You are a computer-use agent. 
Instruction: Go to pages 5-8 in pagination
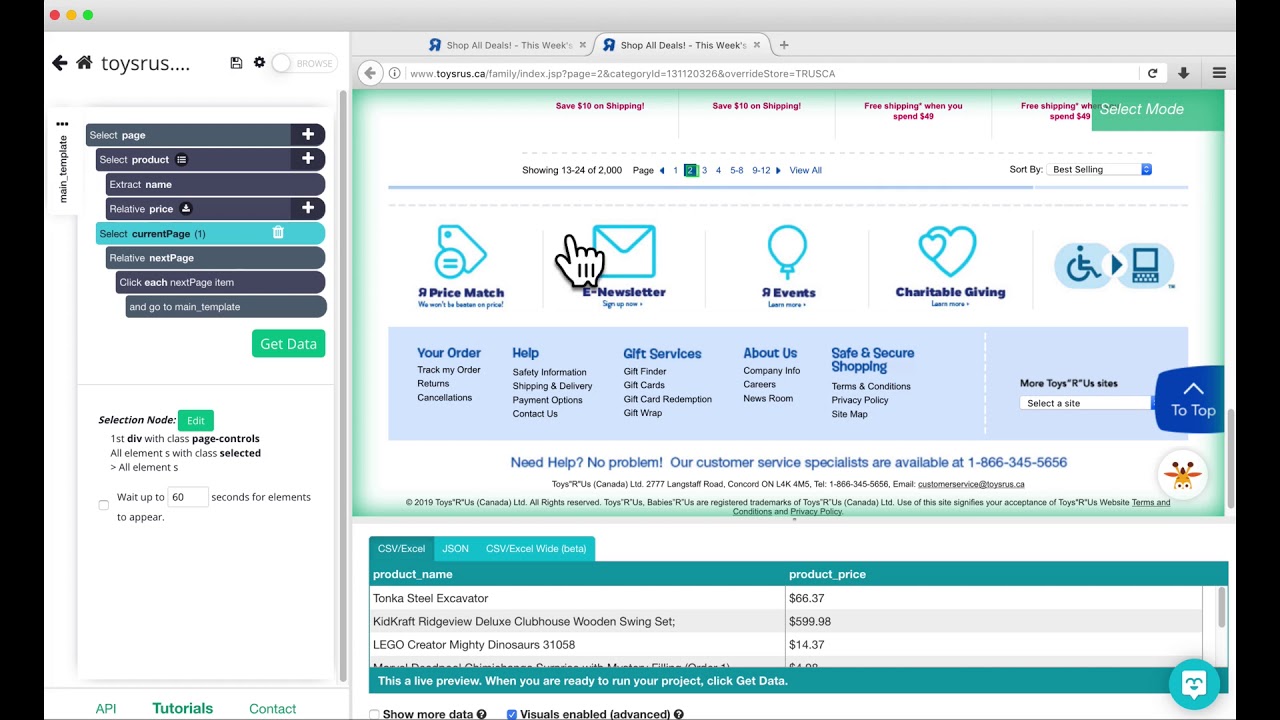pos(736,170)
